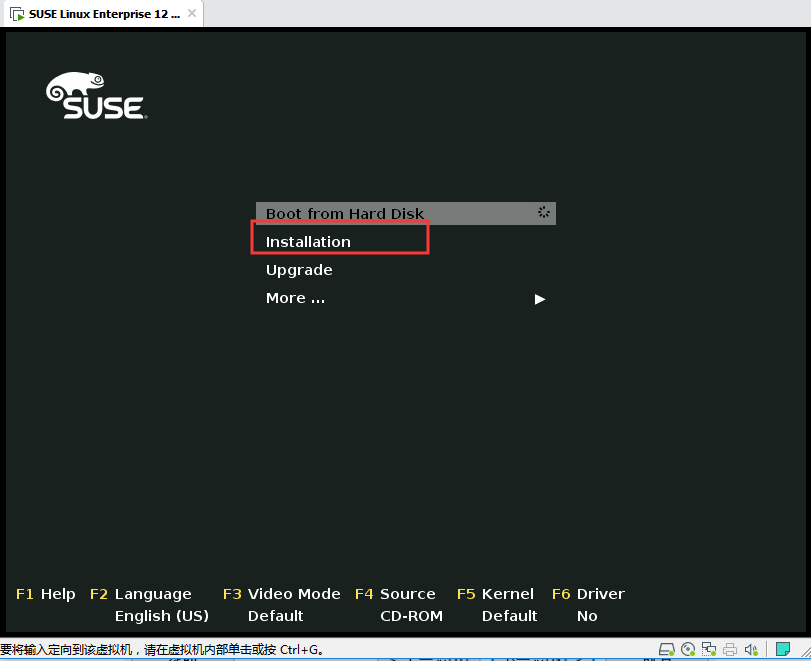Open the F4 Source selector showing CD-ROM
Image resolution: width=811 pixels, height=661 pixels.
[395, 593]
